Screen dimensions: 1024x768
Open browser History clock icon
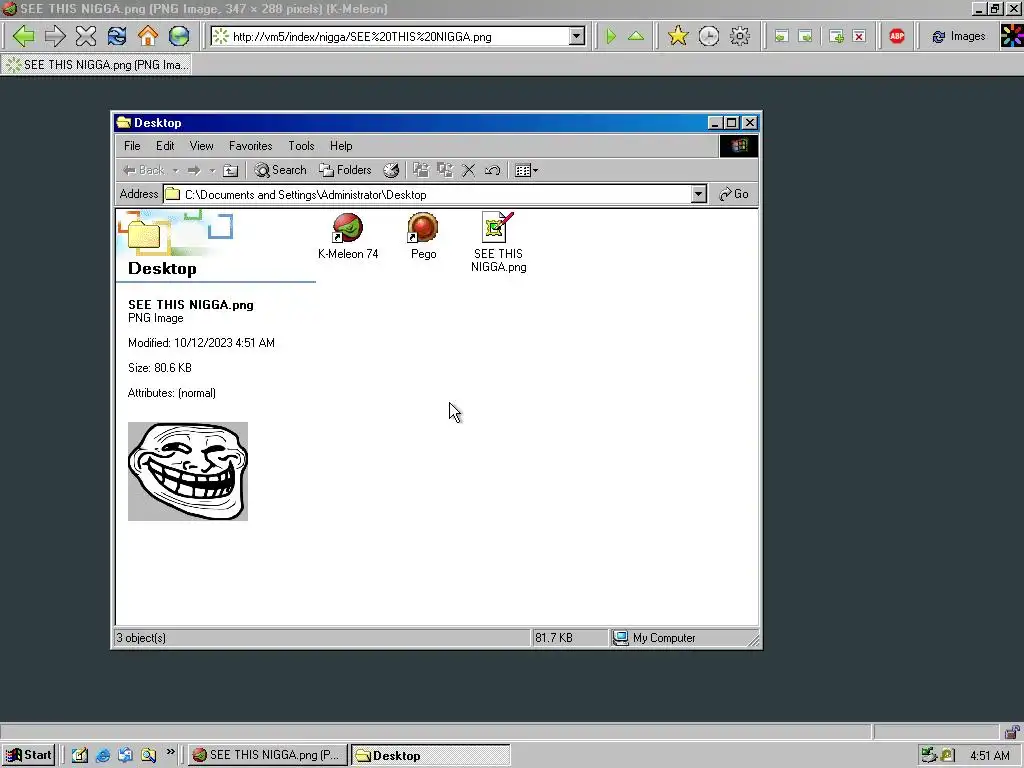point(709,36)
